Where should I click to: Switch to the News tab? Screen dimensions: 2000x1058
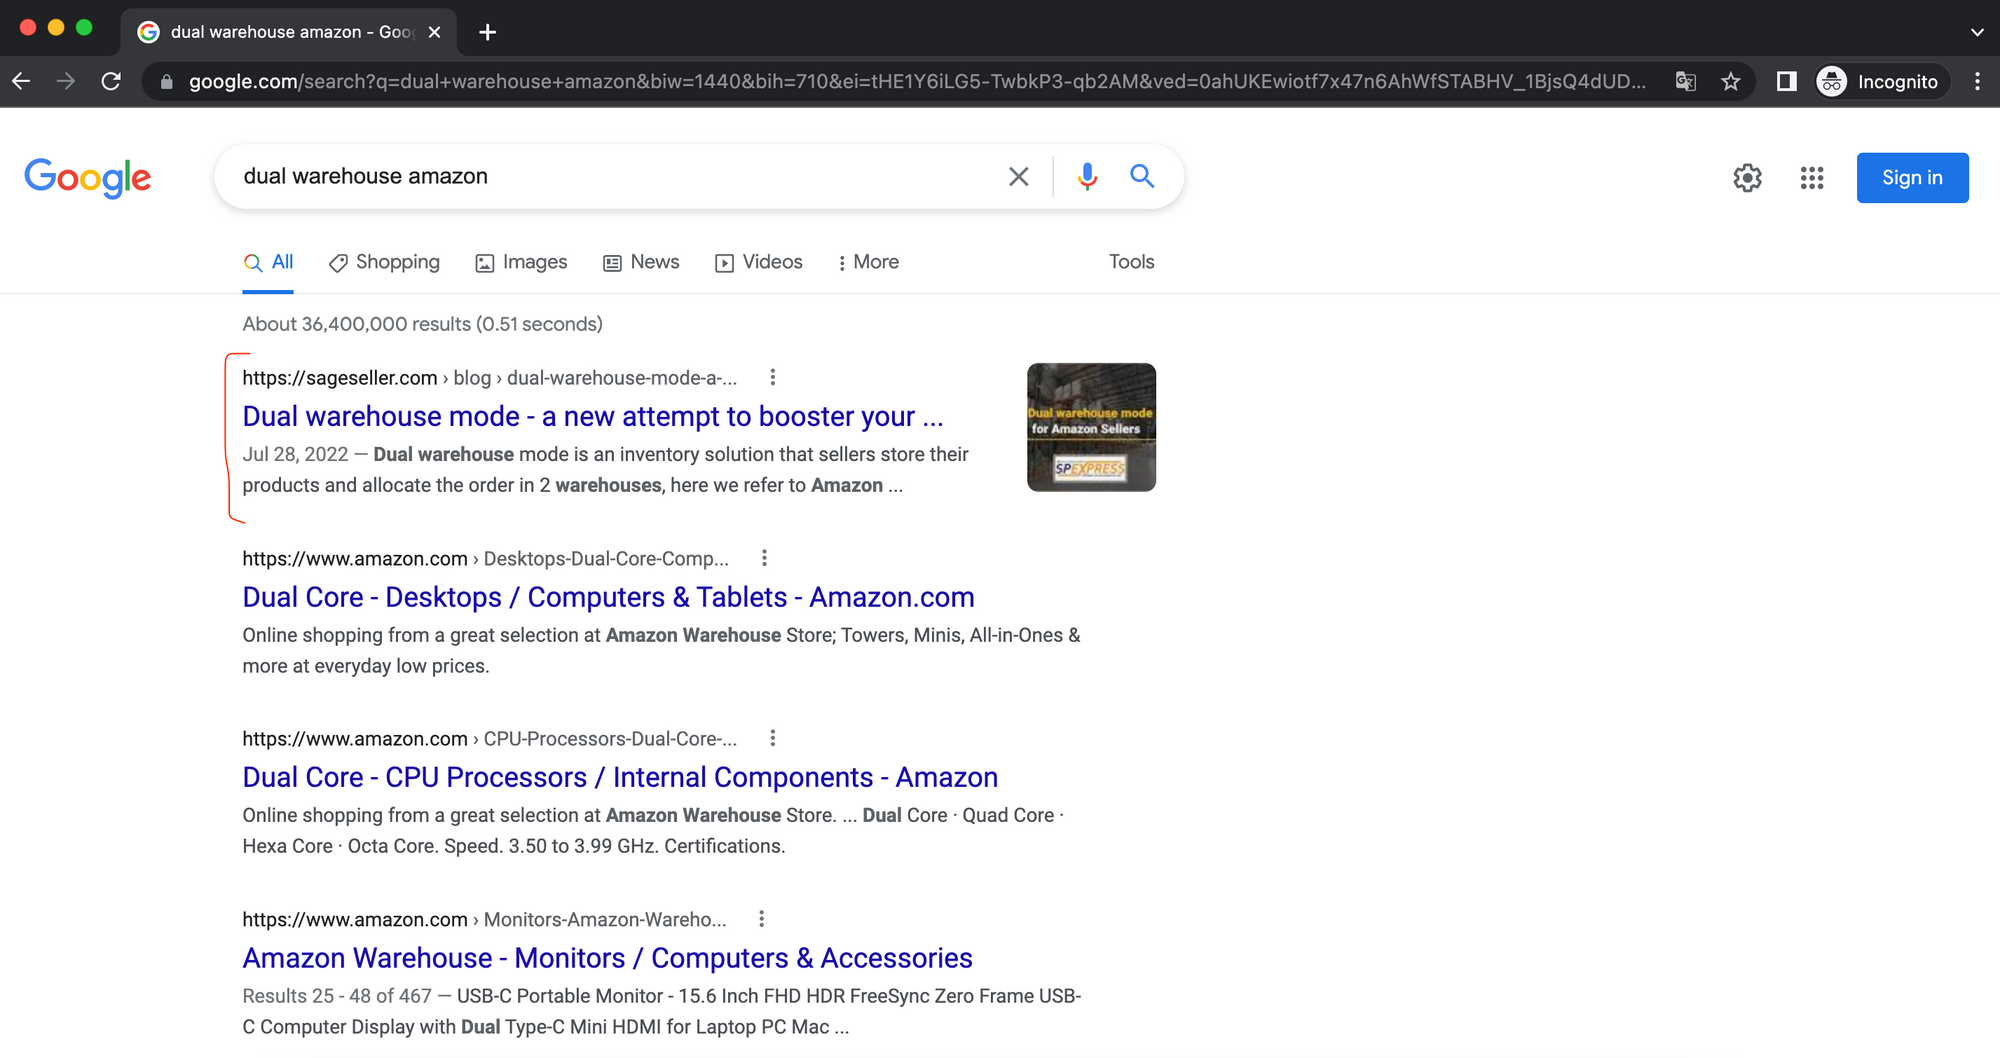[641, 262]
